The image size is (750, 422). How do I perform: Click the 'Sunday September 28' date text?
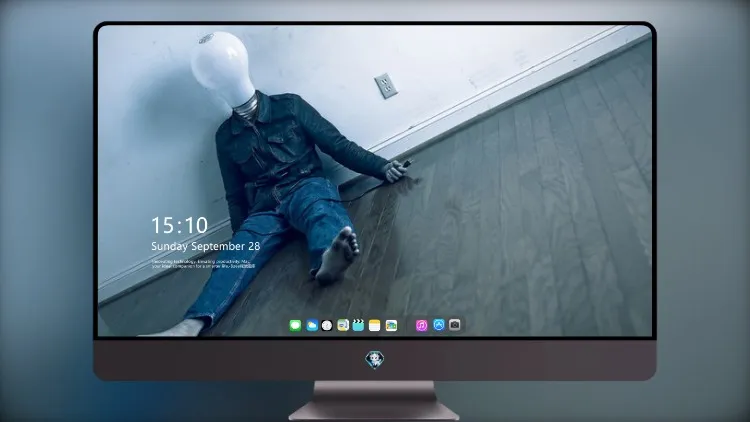tap(206, 246)
